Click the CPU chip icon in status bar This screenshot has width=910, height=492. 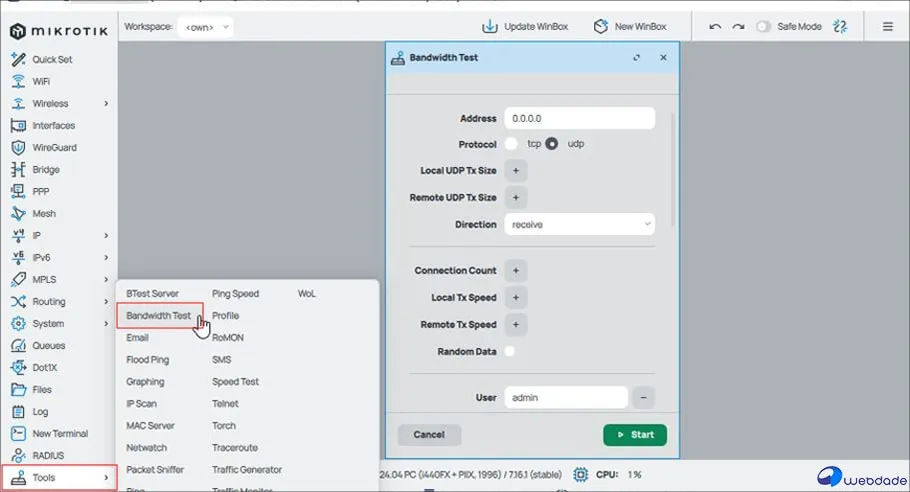(x=580, y=474)
